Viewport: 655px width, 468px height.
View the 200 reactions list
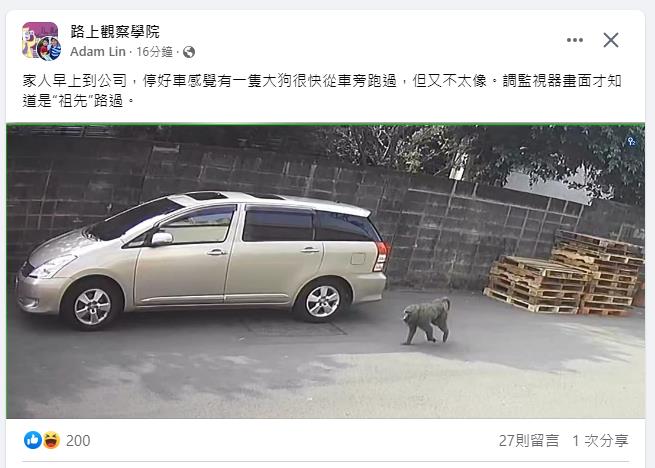pyautogui.click(x=78, y=440)
